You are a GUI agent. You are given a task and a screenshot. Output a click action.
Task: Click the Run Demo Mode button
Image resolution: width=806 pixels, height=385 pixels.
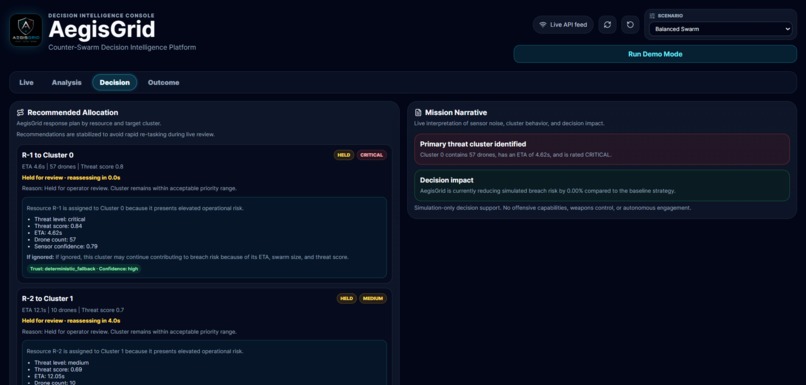click(655, 54)
